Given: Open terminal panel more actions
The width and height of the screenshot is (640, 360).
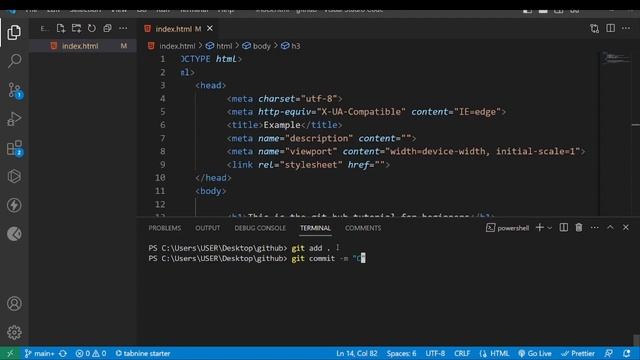Looking at the screenshot, I should pos(594,227).
